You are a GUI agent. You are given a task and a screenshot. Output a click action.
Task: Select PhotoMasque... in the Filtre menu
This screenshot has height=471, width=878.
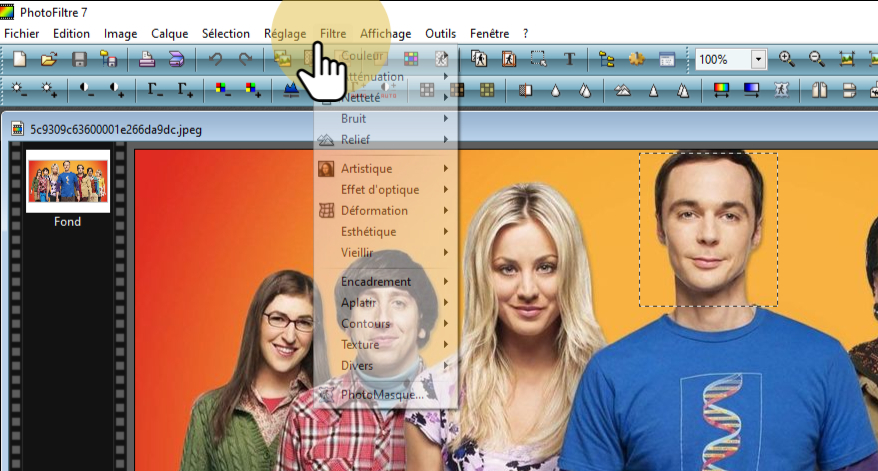coord(385,395)
